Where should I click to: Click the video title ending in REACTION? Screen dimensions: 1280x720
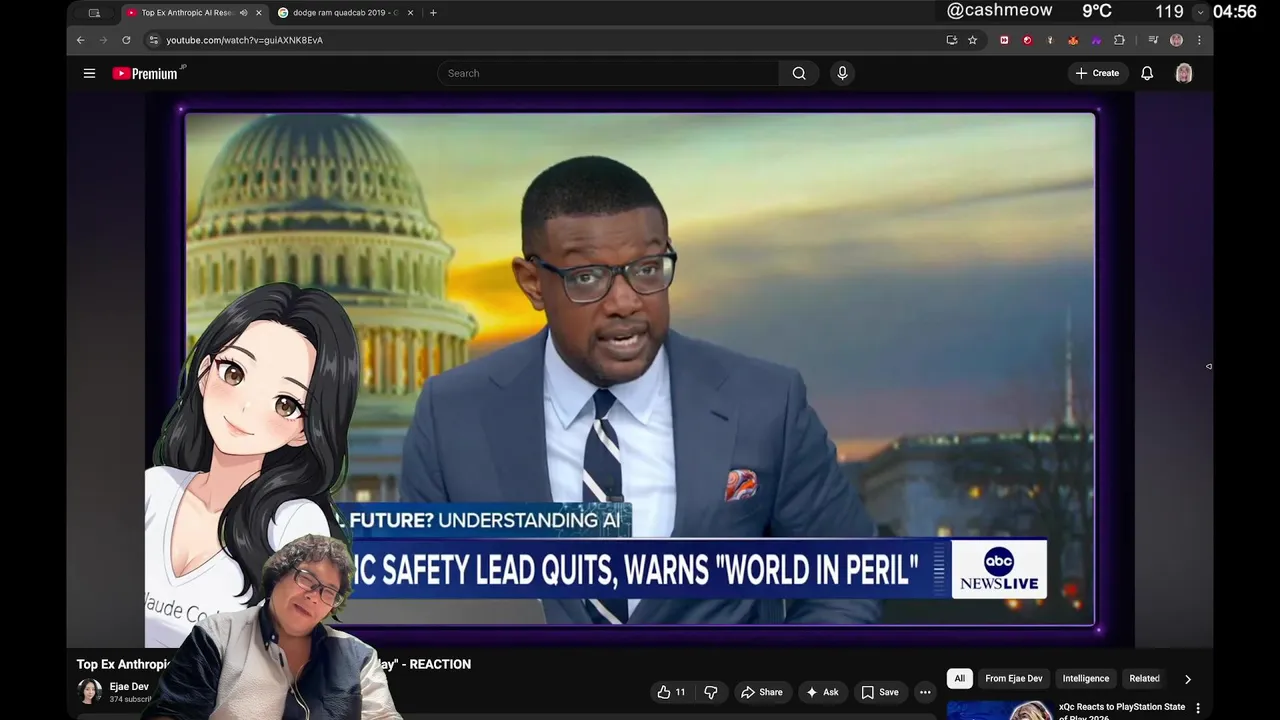point(274,664)
